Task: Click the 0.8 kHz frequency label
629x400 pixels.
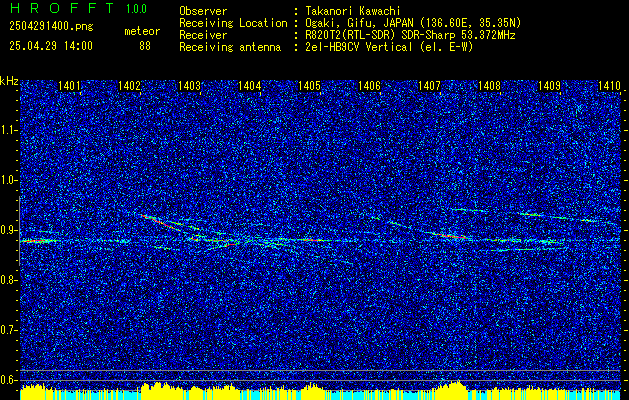Action: click(8, 280)
